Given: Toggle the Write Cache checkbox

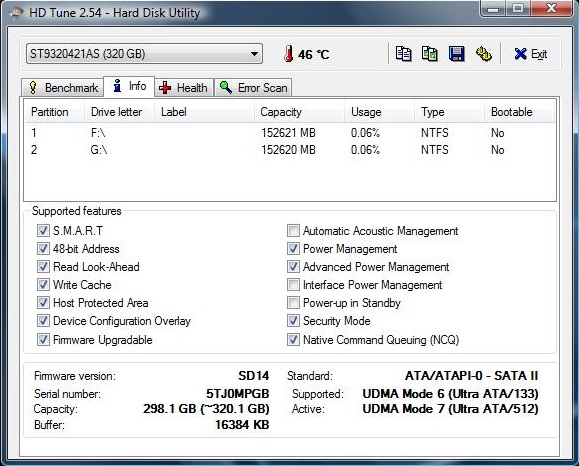Looking at the screenshot, I should (43, 285).
